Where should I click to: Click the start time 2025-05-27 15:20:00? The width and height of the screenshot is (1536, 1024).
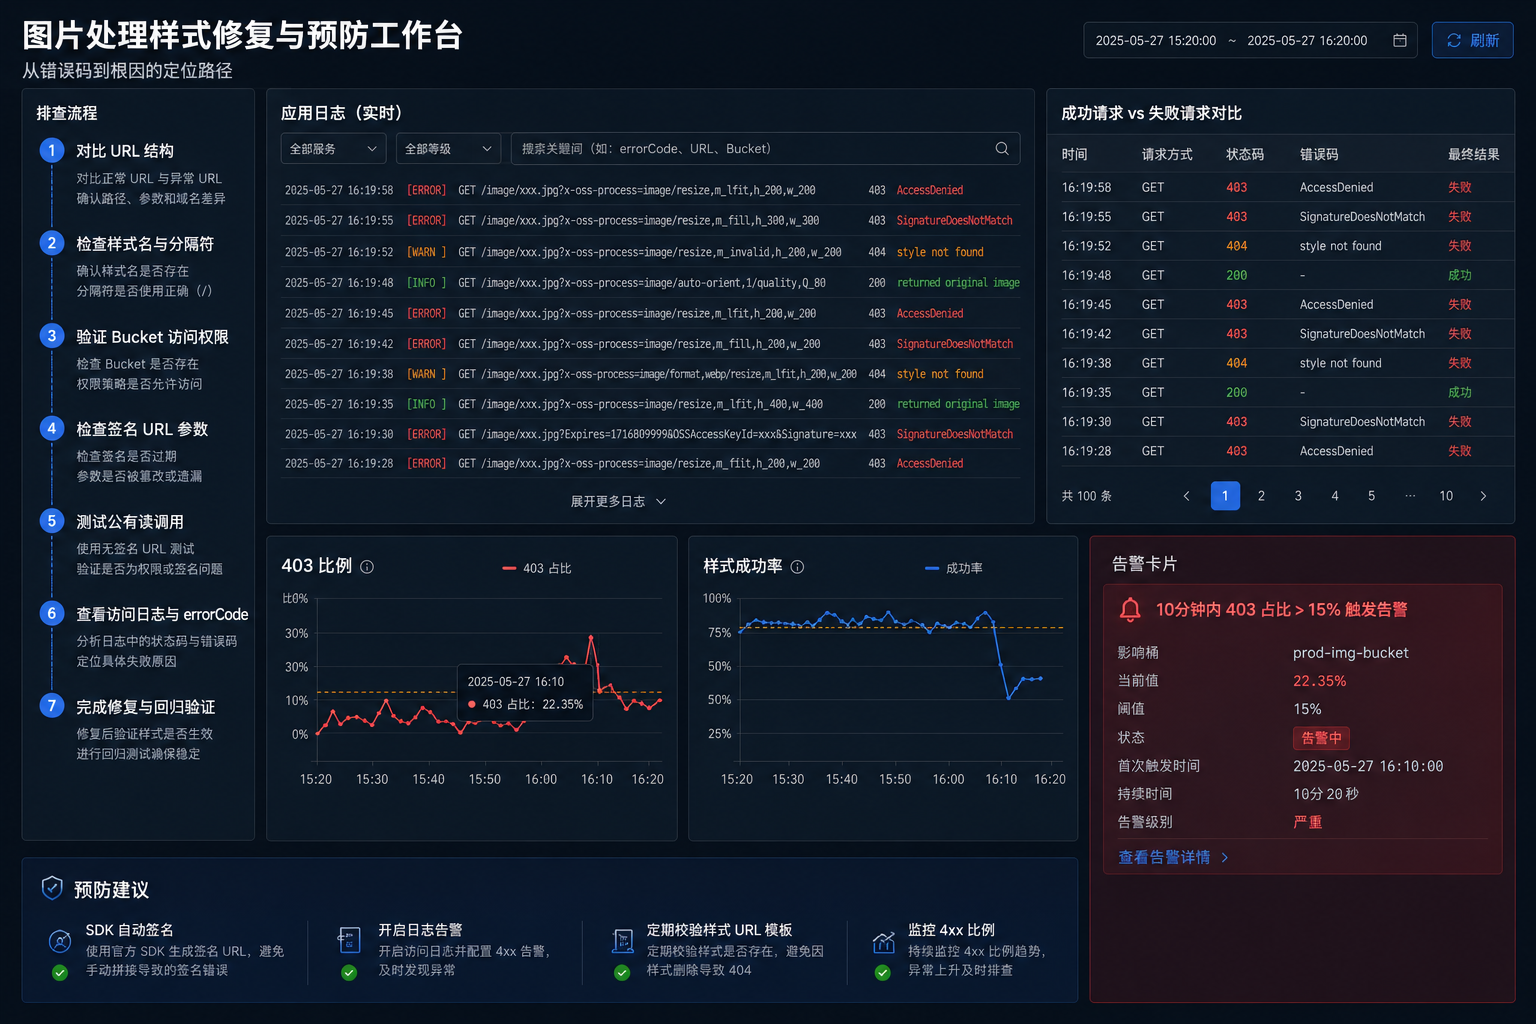click(1156, 41)
